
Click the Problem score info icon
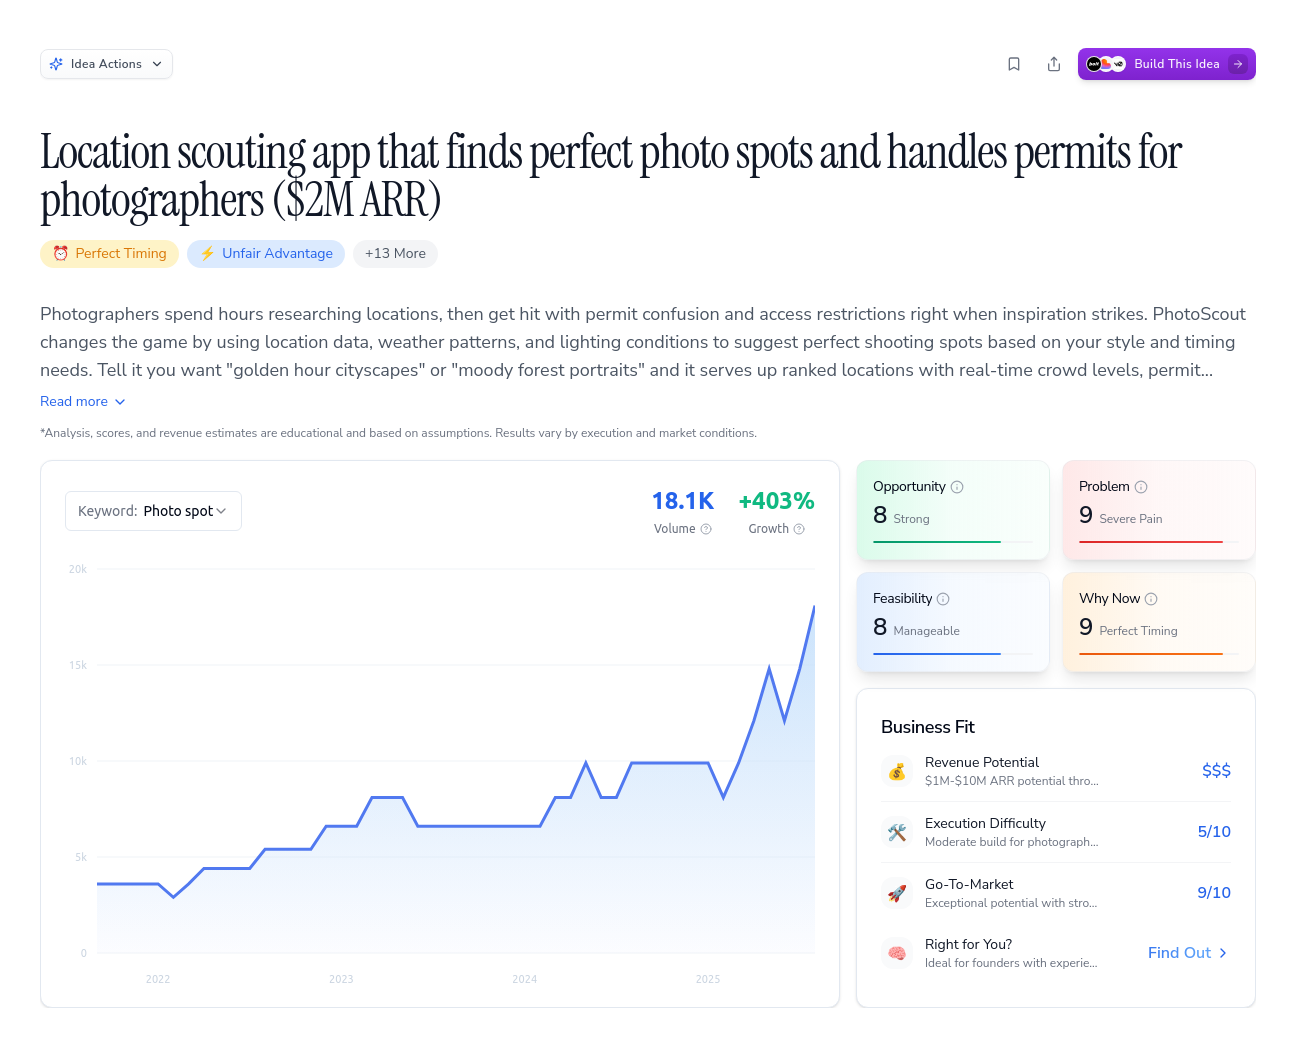tap(1142, 486)
